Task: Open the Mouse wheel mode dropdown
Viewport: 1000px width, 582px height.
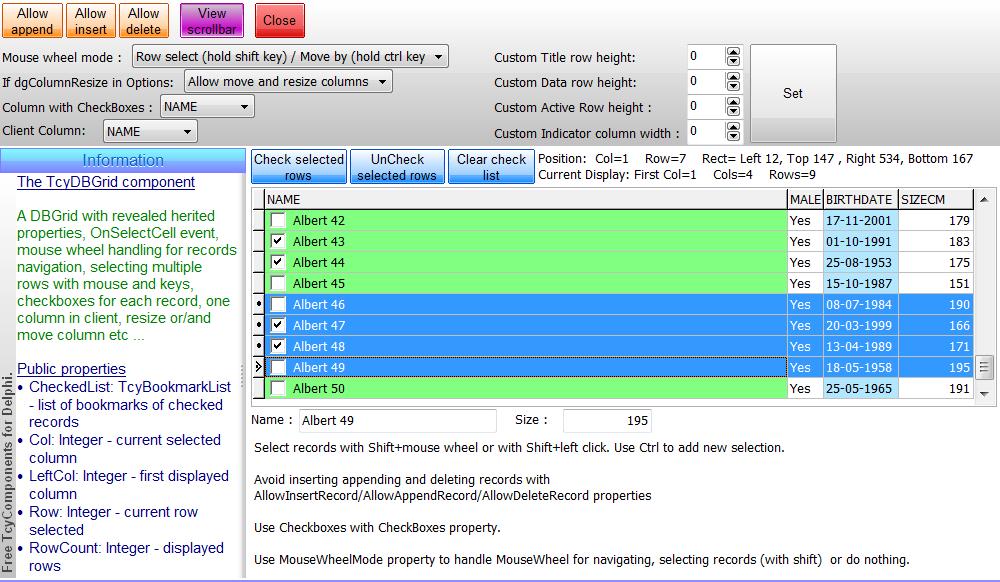Action: coord(290,57)
